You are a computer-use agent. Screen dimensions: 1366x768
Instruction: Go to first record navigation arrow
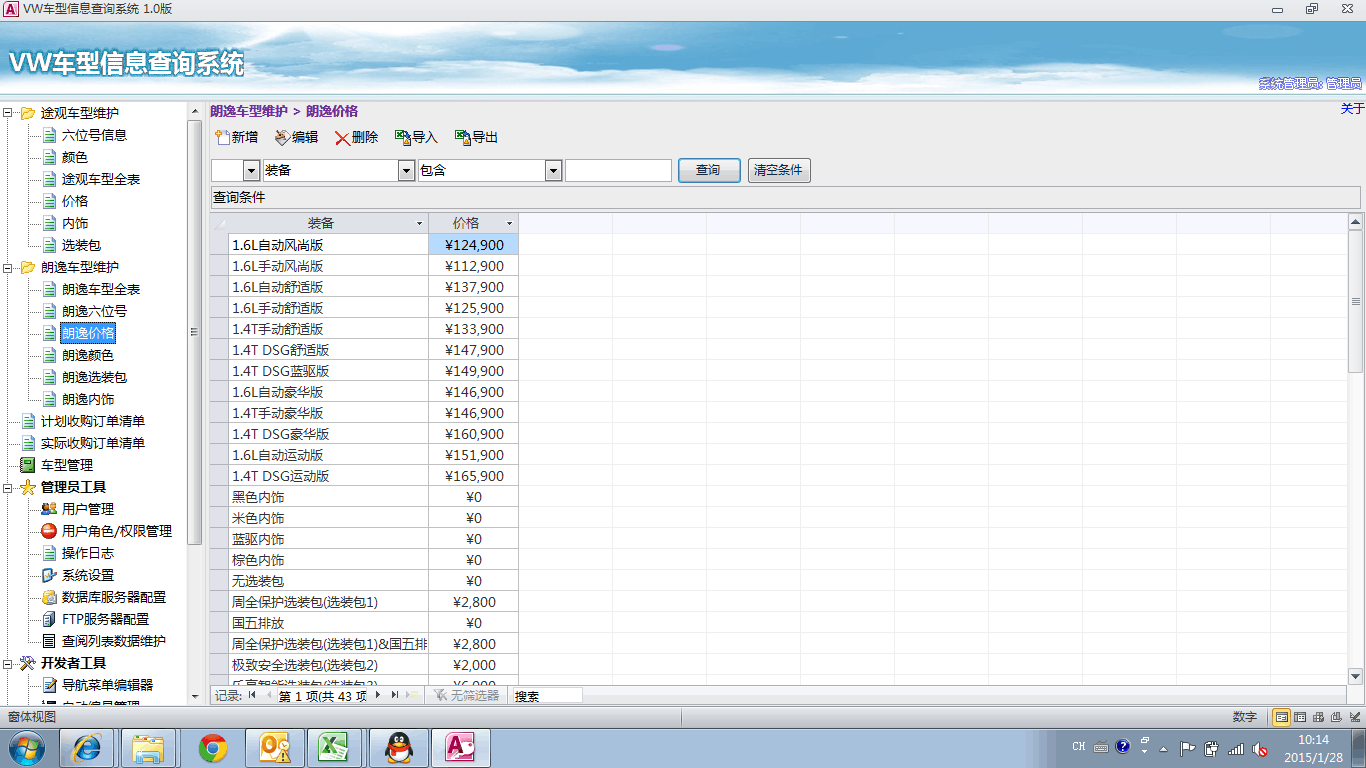pos(252,695)
